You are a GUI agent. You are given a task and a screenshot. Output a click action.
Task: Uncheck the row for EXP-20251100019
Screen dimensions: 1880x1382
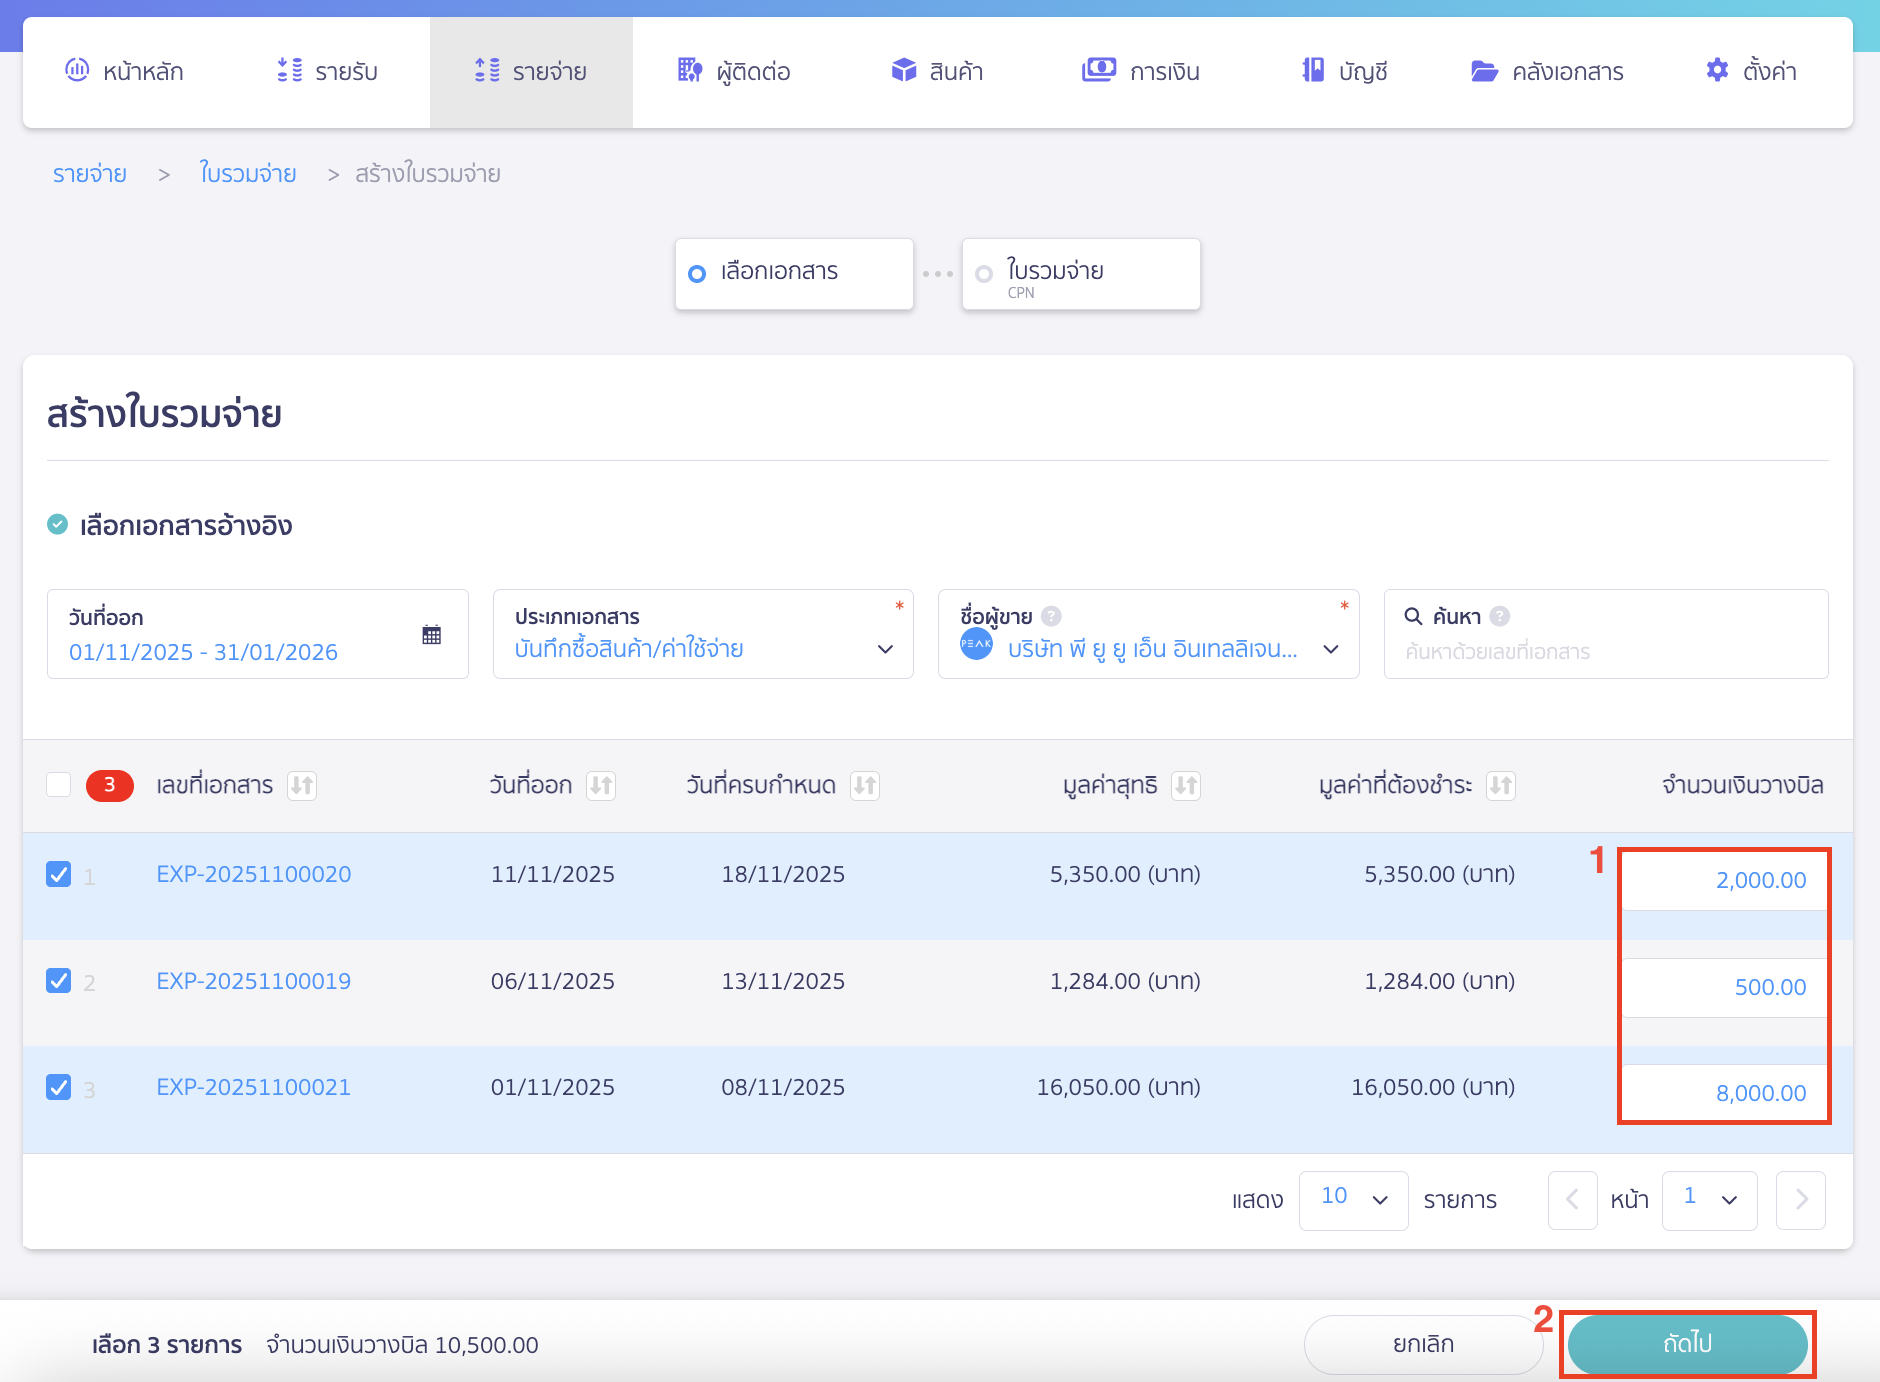point(59,981)
